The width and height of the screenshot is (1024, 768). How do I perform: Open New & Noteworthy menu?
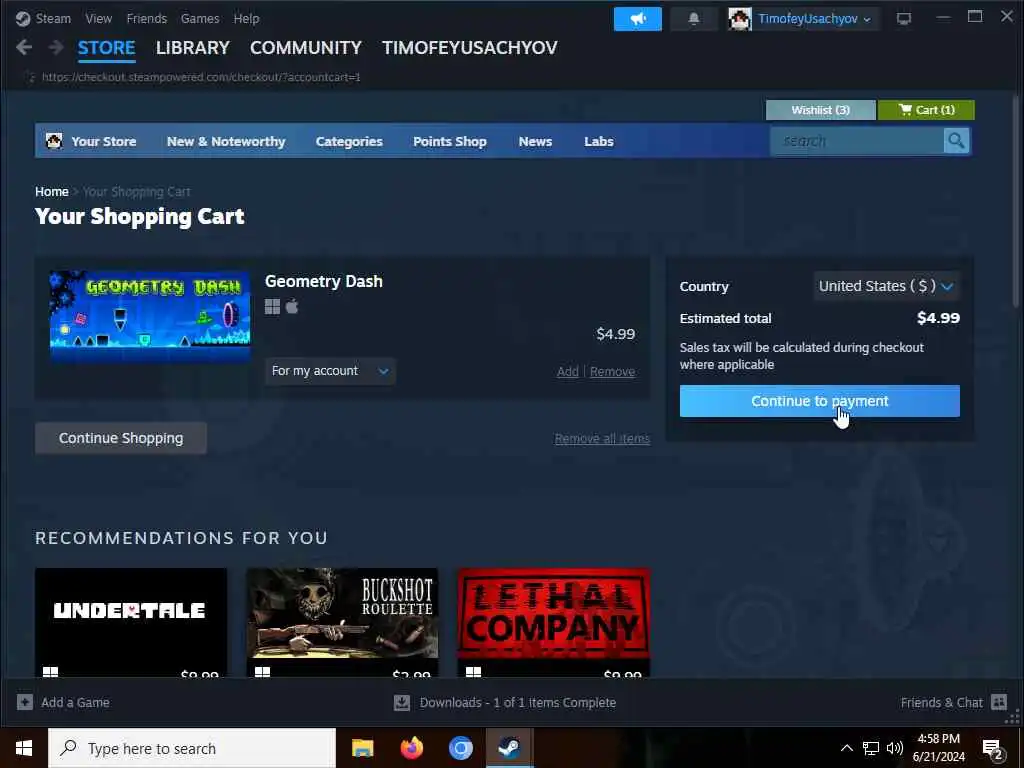(x=226, y=141)
